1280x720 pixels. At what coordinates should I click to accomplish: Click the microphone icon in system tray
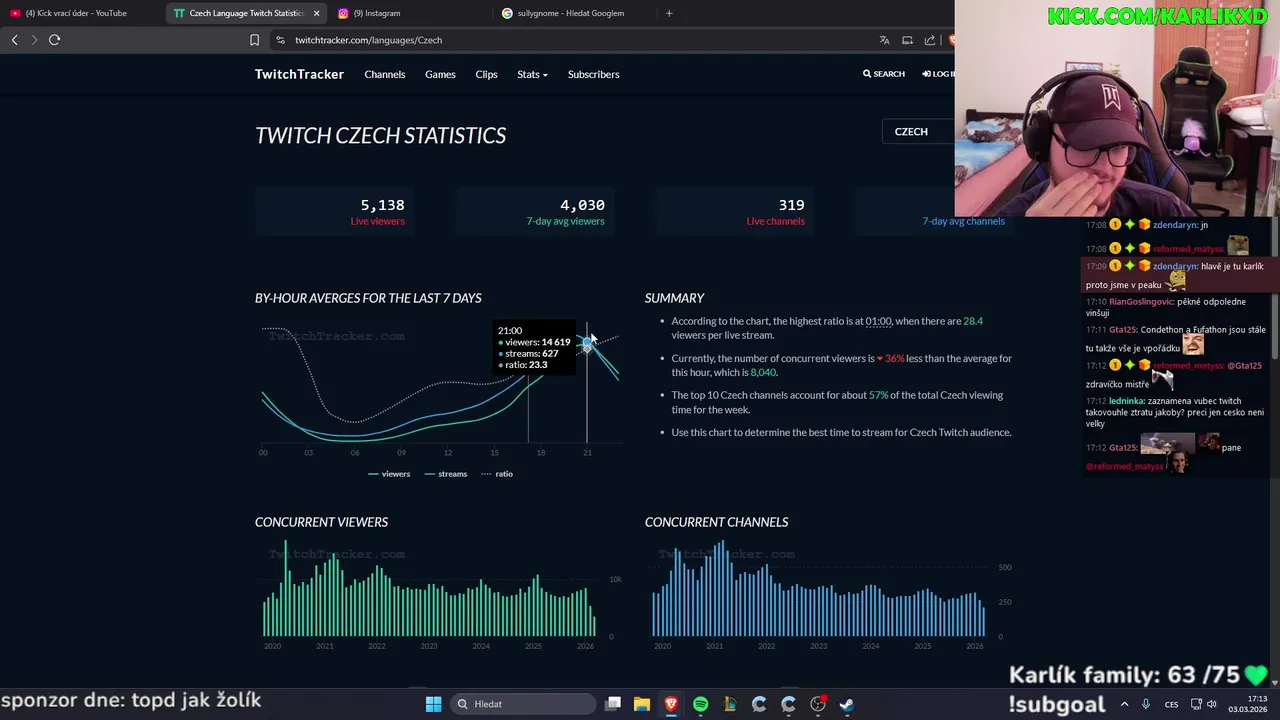(1146, 704)
